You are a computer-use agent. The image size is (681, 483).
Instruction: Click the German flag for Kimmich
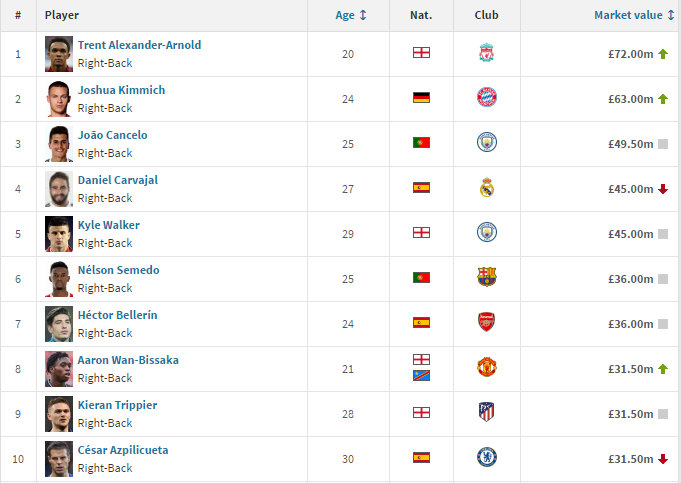coord(421,98)
